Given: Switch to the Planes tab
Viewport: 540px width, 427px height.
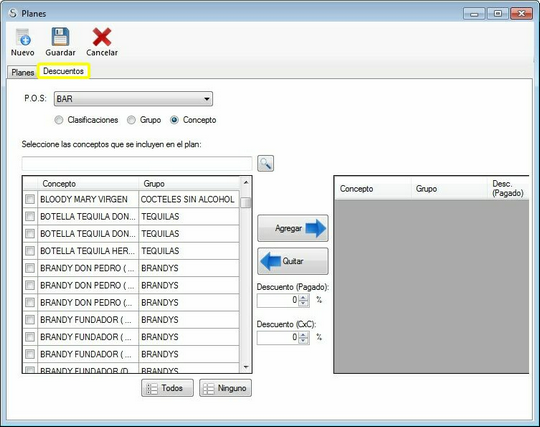Looking at the screenshot, I should coord(22,72).
